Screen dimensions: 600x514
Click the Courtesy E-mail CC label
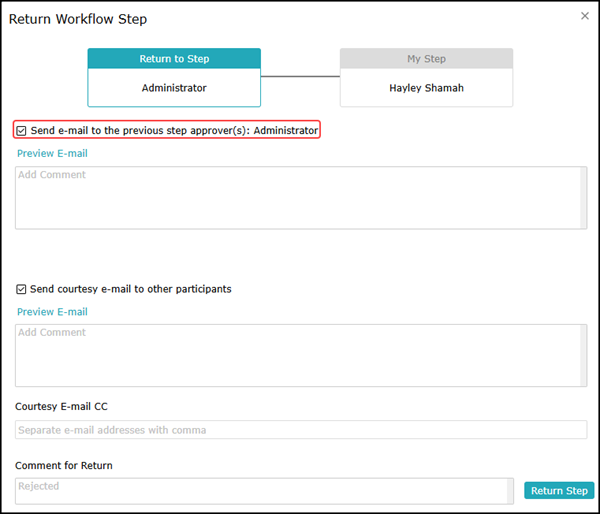click(61, 406)
